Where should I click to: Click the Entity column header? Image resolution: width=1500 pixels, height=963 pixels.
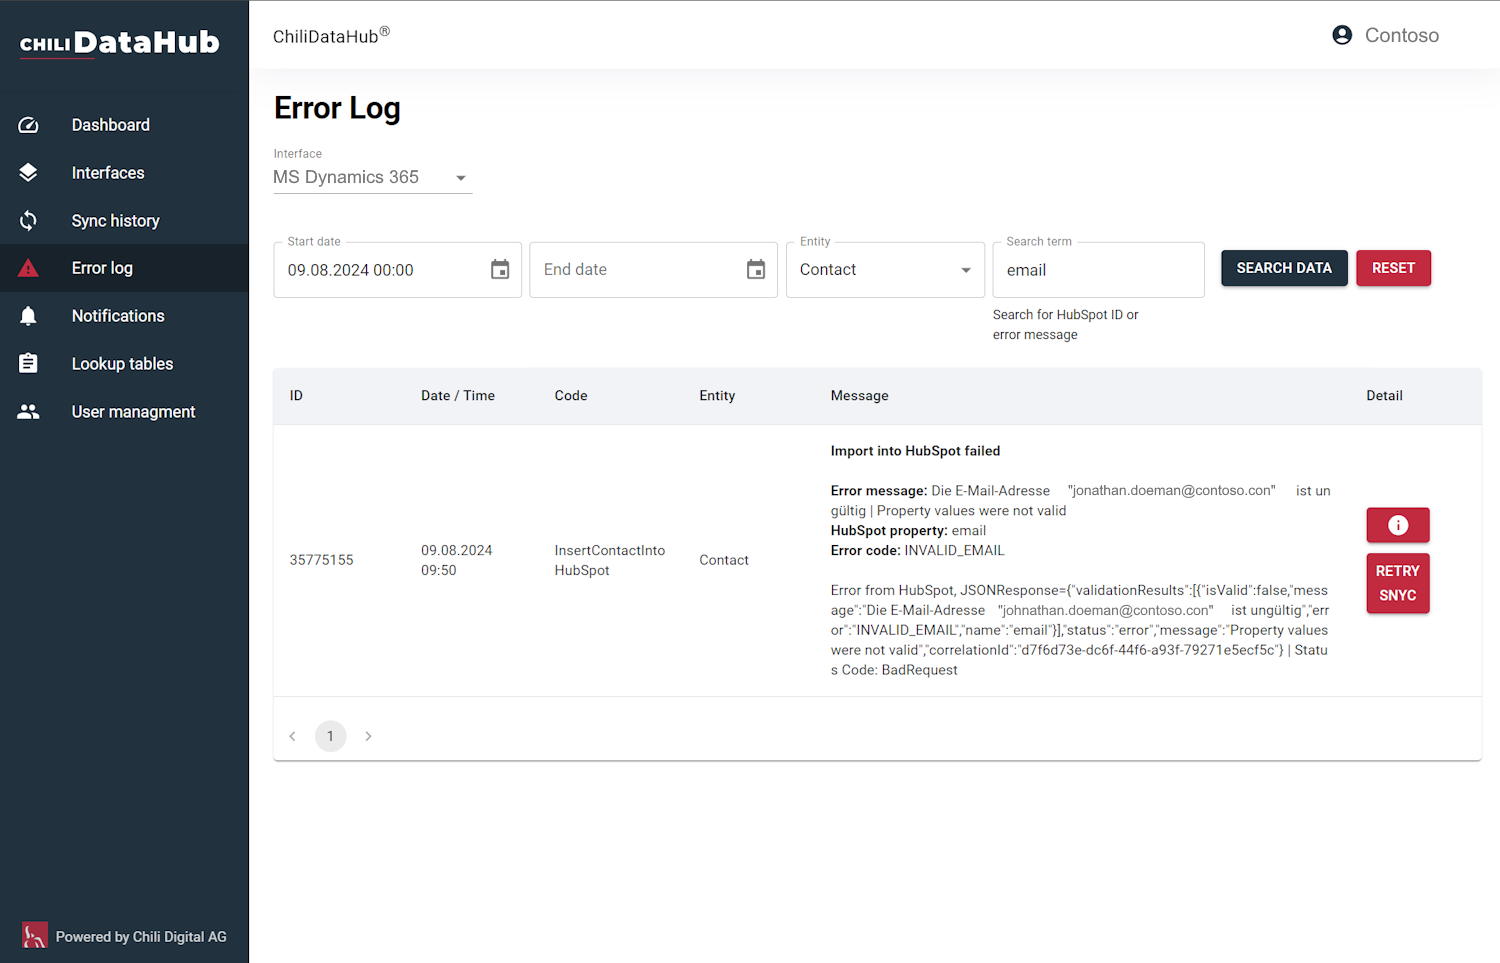[717, 396]
